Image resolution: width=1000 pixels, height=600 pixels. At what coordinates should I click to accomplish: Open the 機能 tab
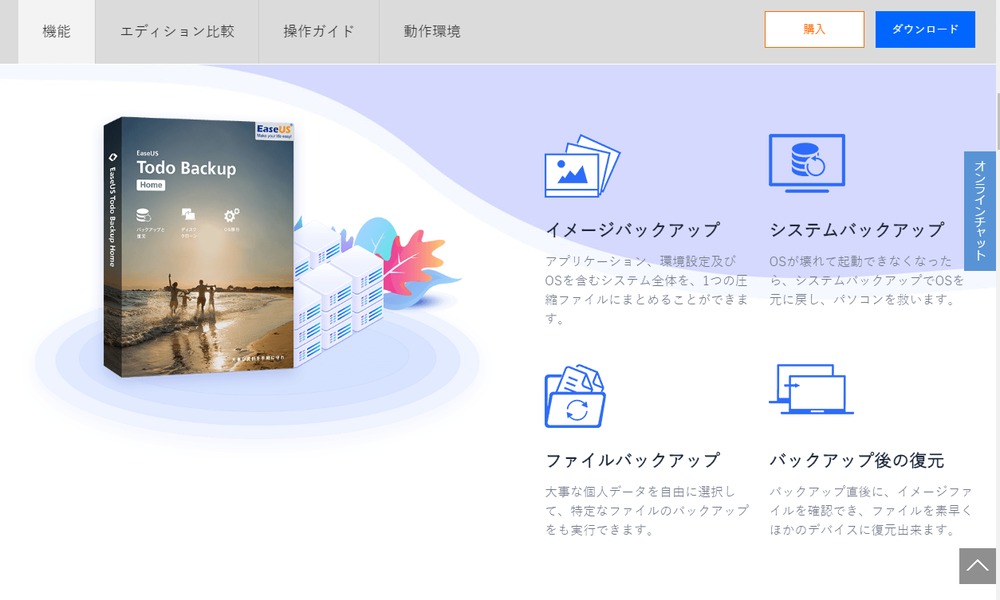(57, 31)
